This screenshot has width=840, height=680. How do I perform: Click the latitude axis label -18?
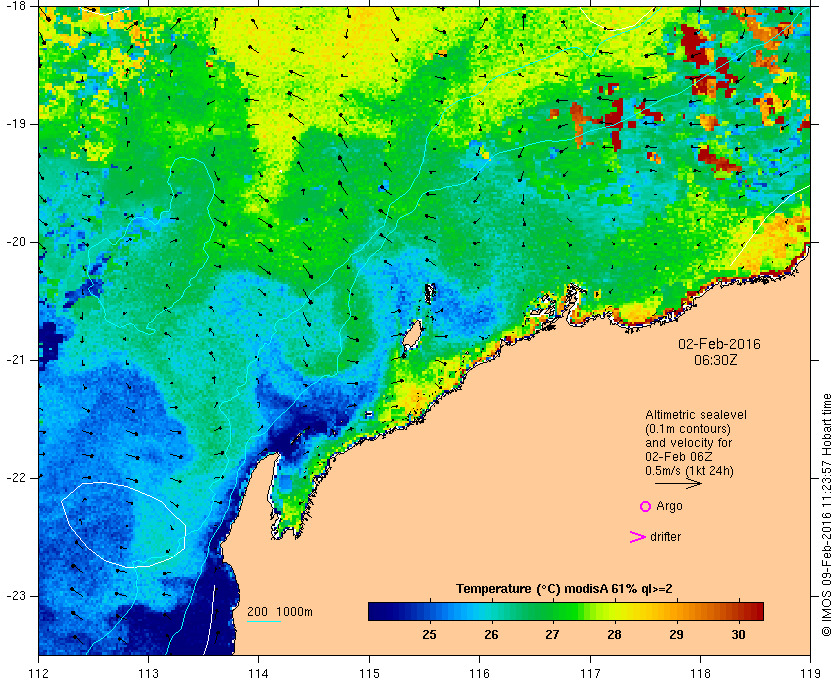(15, 5)
